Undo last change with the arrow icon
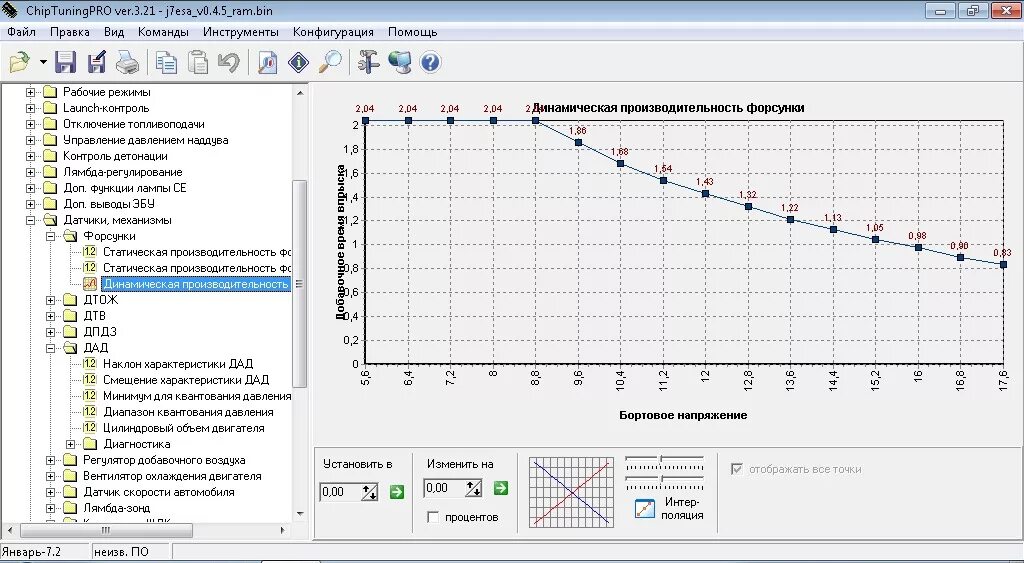This screenshot has height=563, width=1024. tap(229, 63)
